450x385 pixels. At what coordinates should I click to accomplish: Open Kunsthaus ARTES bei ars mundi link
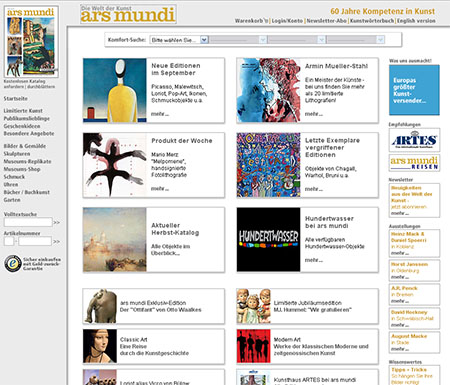(x=315, y=380)
